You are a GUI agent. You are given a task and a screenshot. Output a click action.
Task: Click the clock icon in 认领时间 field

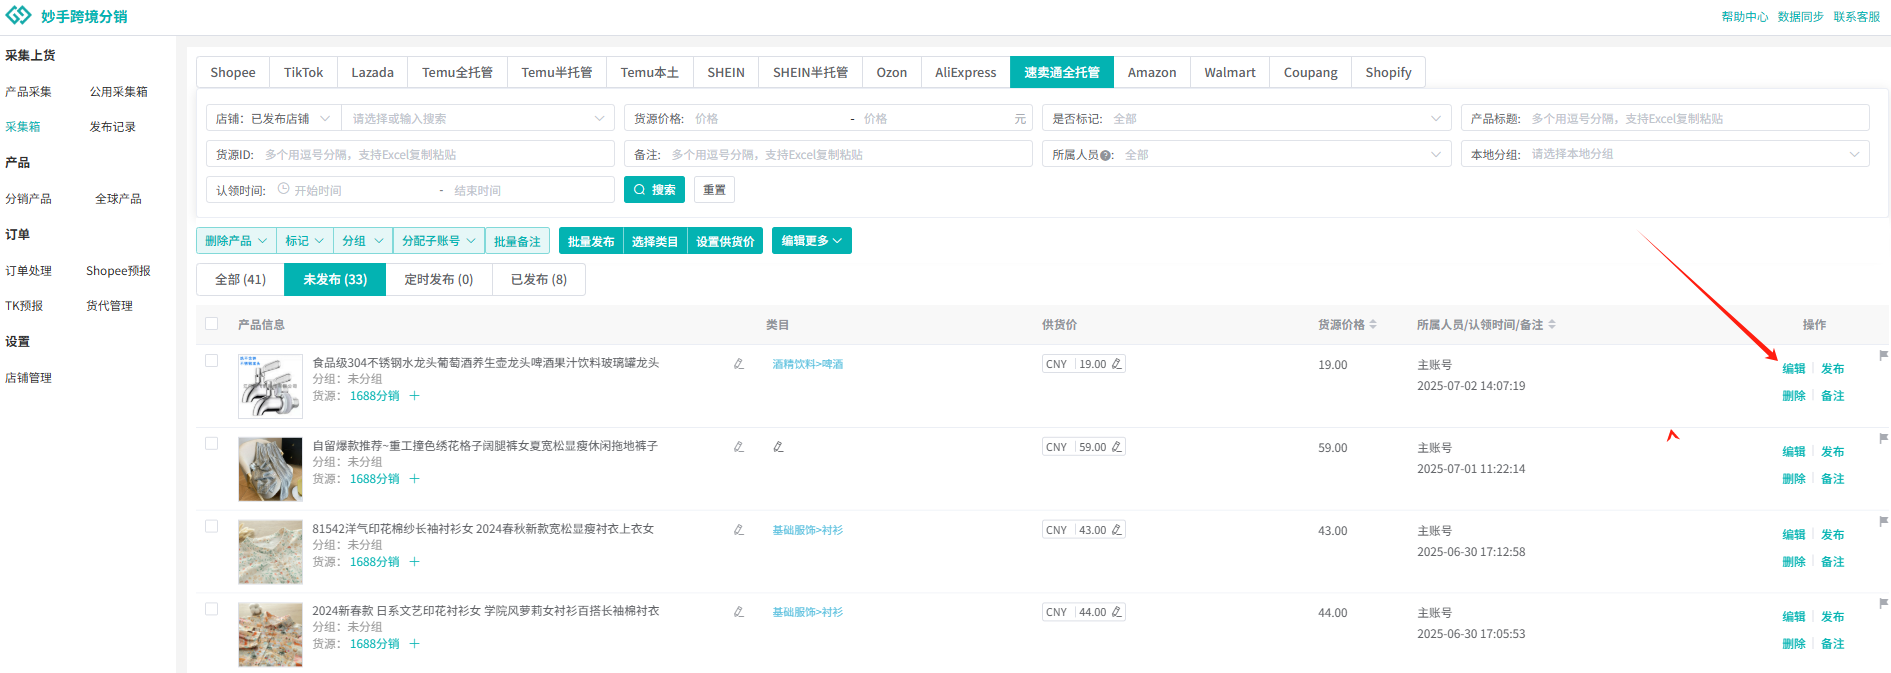[284, 189]
